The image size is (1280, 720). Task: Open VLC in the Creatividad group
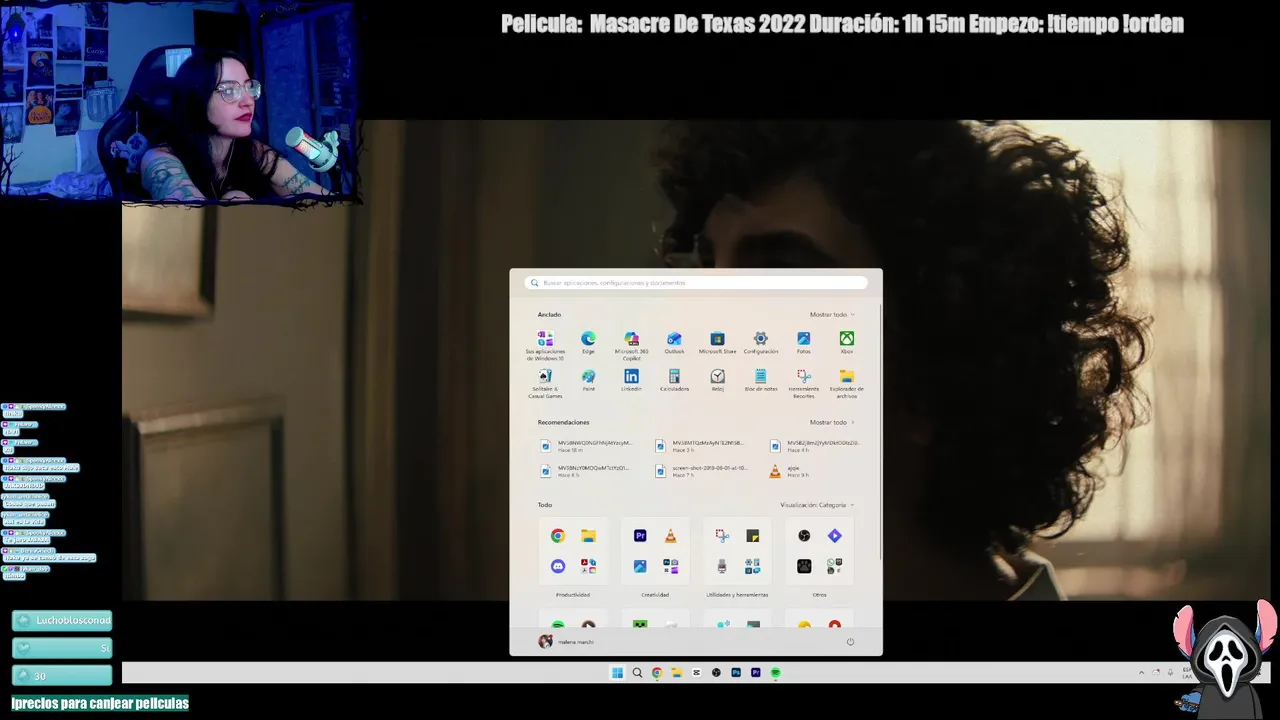click(x=671, y=536)
